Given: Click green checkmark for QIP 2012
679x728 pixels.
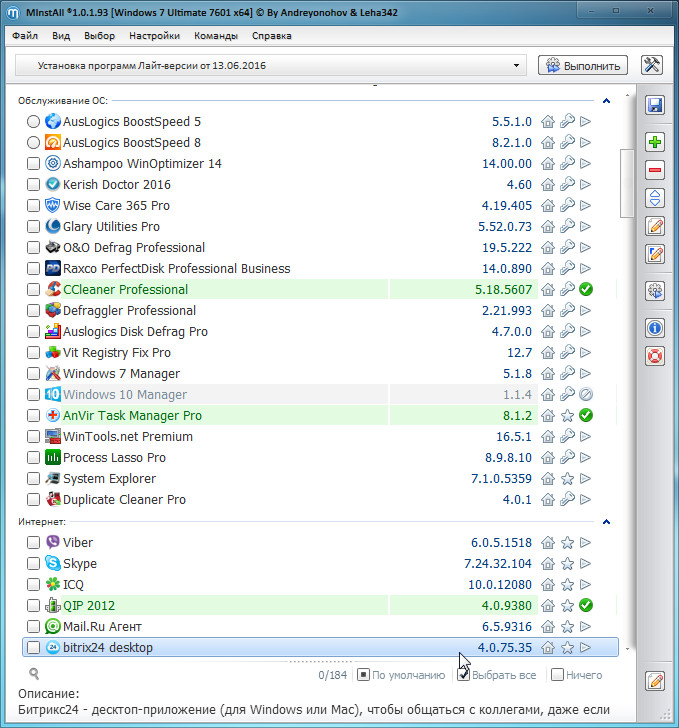Looking at the screenshot, I should [x=586, y=605].
